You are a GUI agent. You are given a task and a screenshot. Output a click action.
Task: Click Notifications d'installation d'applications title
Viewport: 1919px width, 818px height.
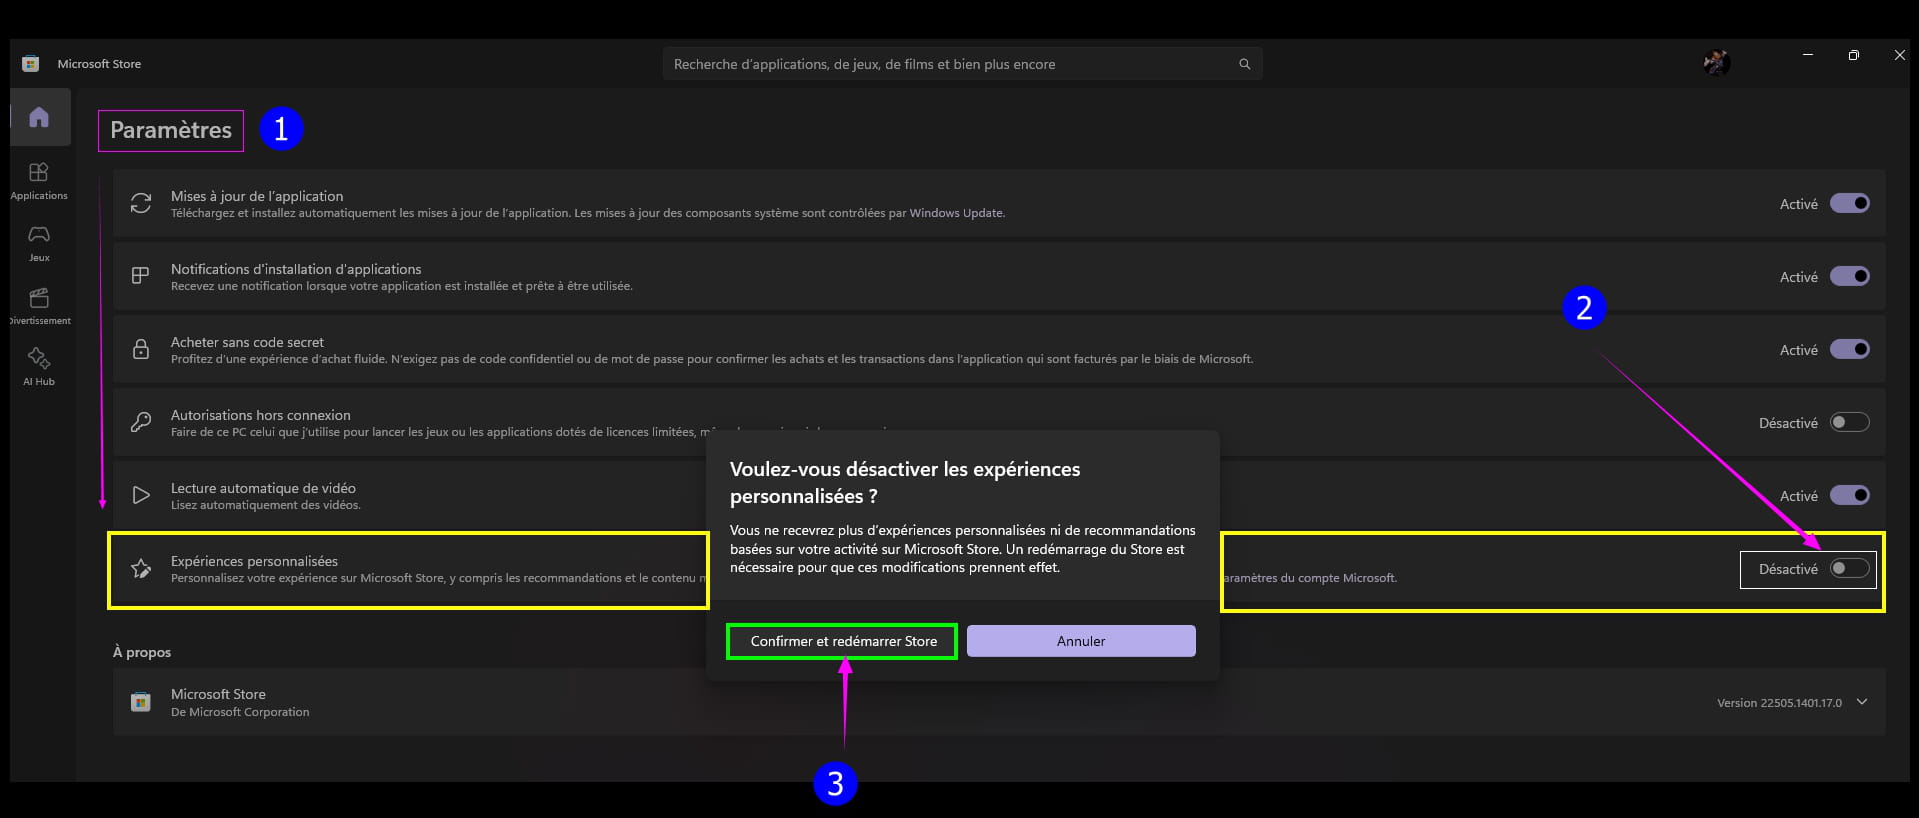(296, 269)
